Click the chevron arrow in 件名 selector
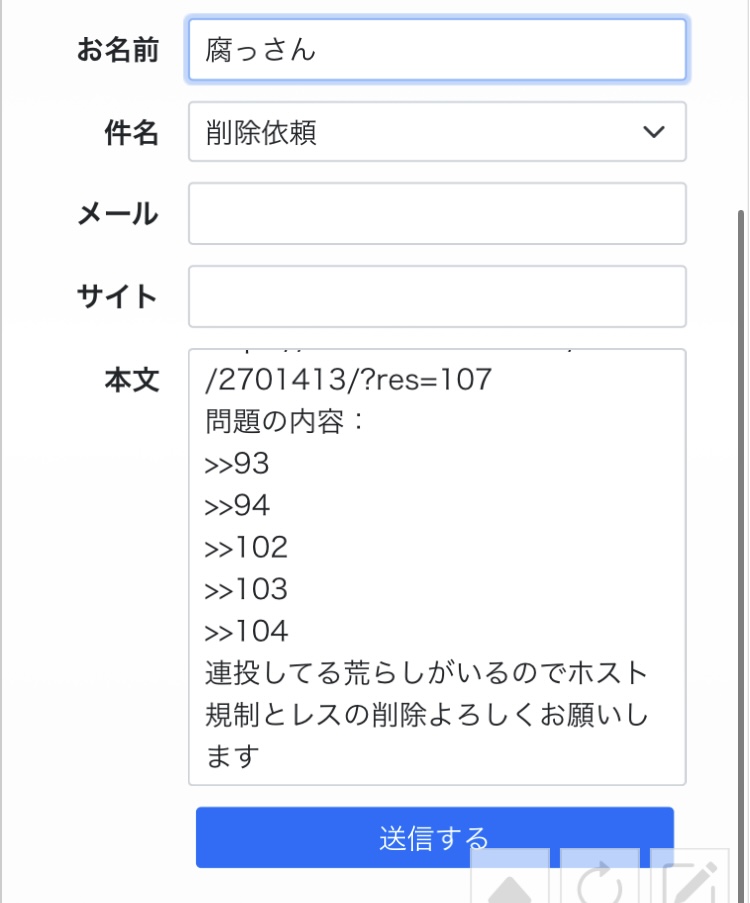 click(654, 132)
